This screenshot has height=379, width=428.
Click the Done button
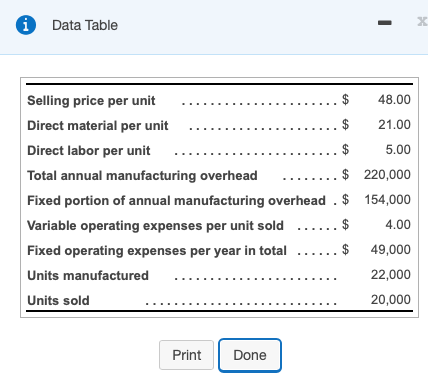pyautogui.click(x=250, y=355)
